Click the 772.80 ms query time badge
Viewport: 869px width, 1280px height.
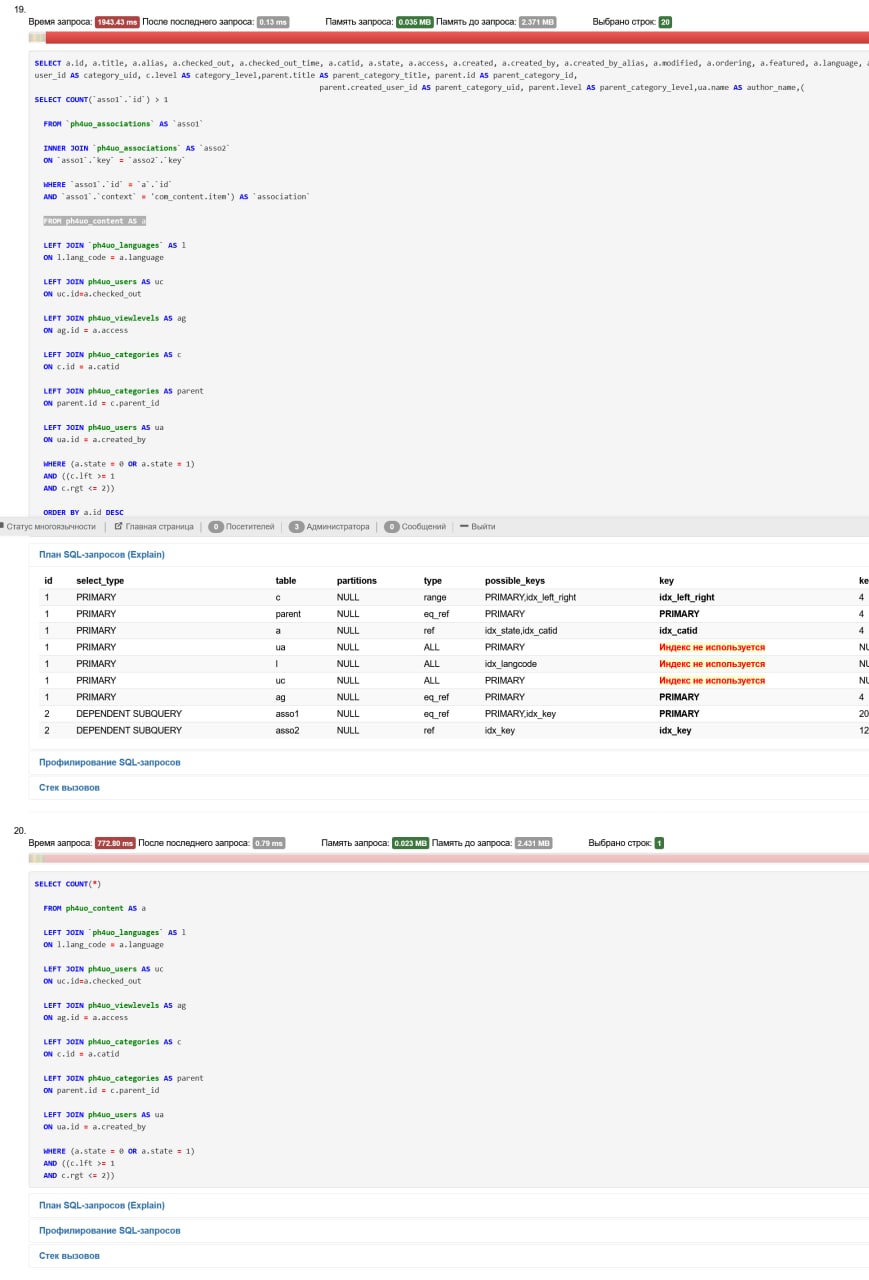pos(115,843)
